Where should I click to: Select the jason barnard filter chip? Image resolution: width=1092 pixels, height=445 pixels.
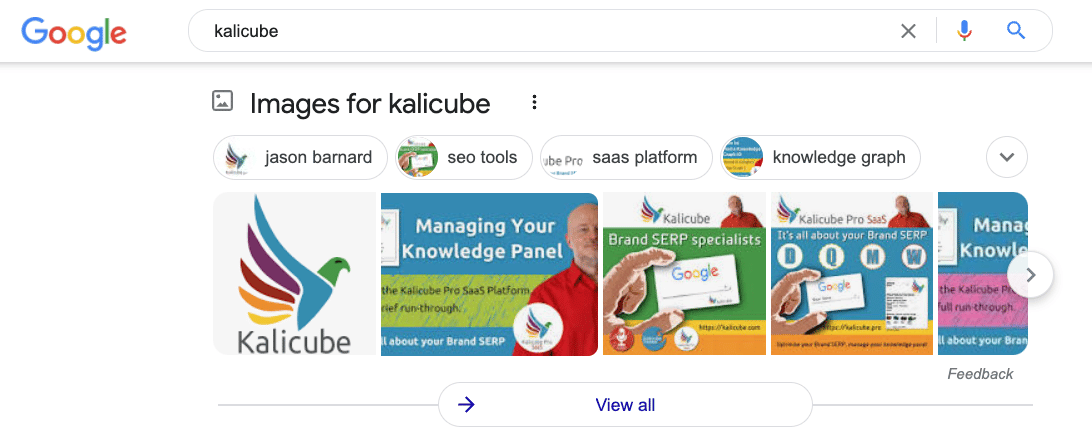point(300,157)
